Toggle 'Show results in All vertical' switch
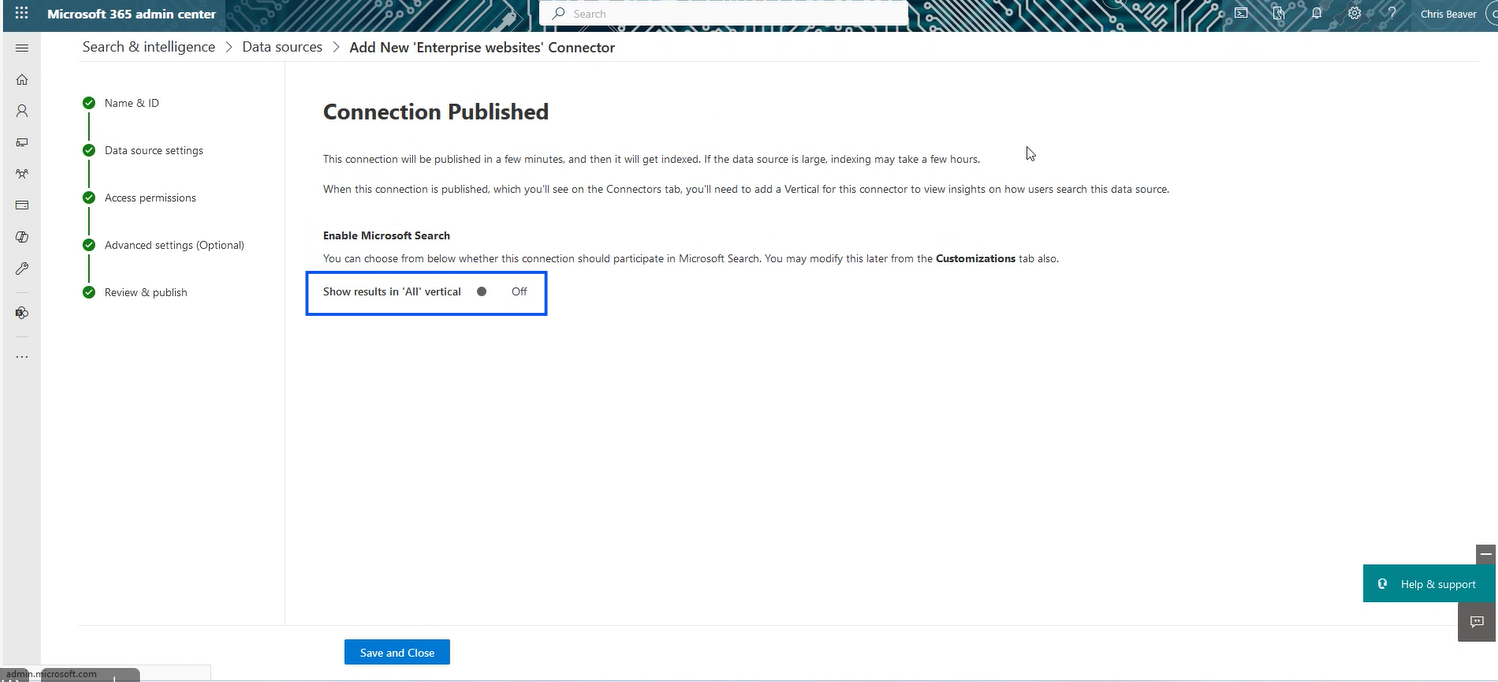Image resolution: width=1498 pixels, height=682 pixels. [x=482, y=292]
